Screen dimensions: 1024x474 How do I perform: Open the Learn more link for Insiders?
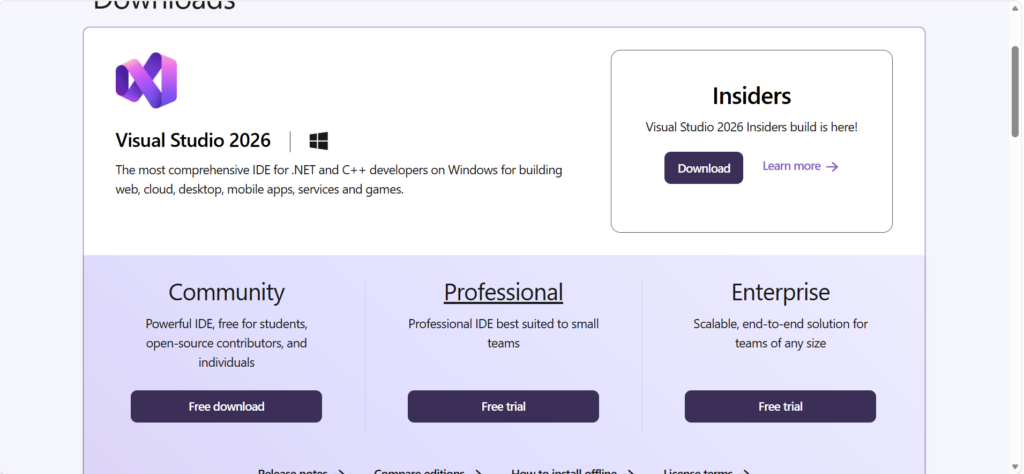click(800, 166)
